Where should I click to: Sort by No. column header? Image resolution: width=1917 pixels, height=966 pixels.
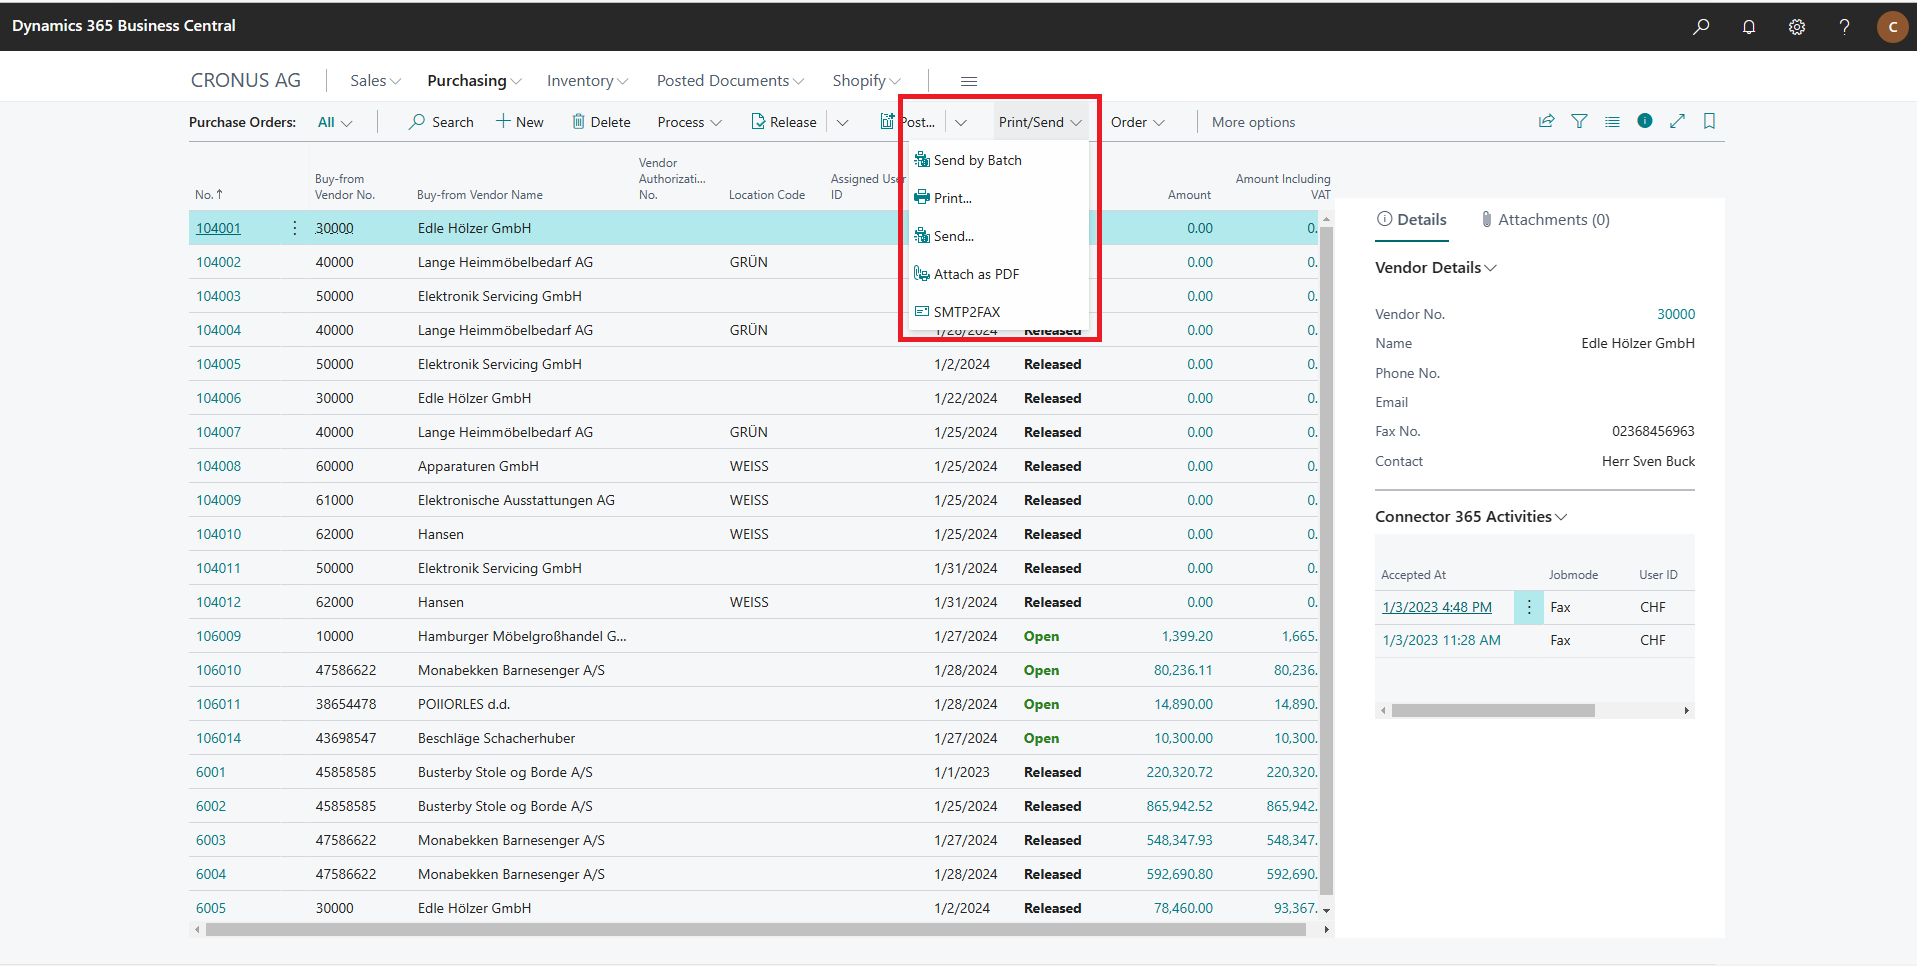click(209, 195)
